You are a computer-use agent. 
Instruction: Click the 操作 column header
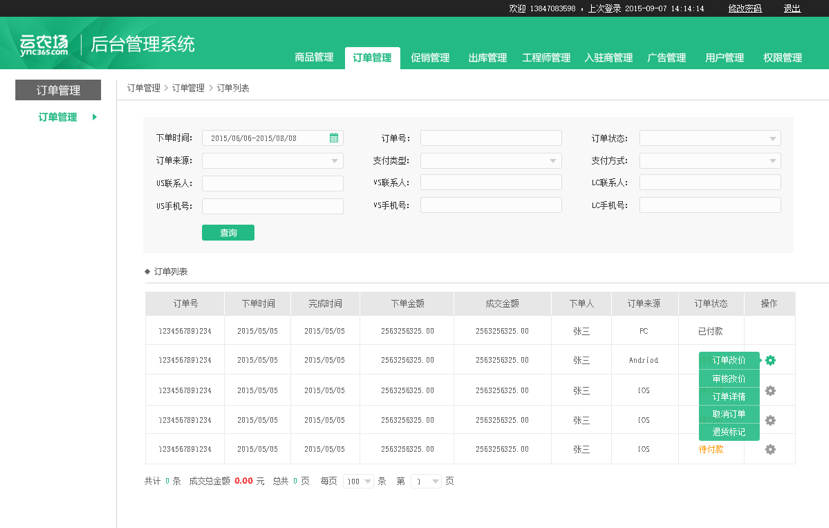point(769,303)
